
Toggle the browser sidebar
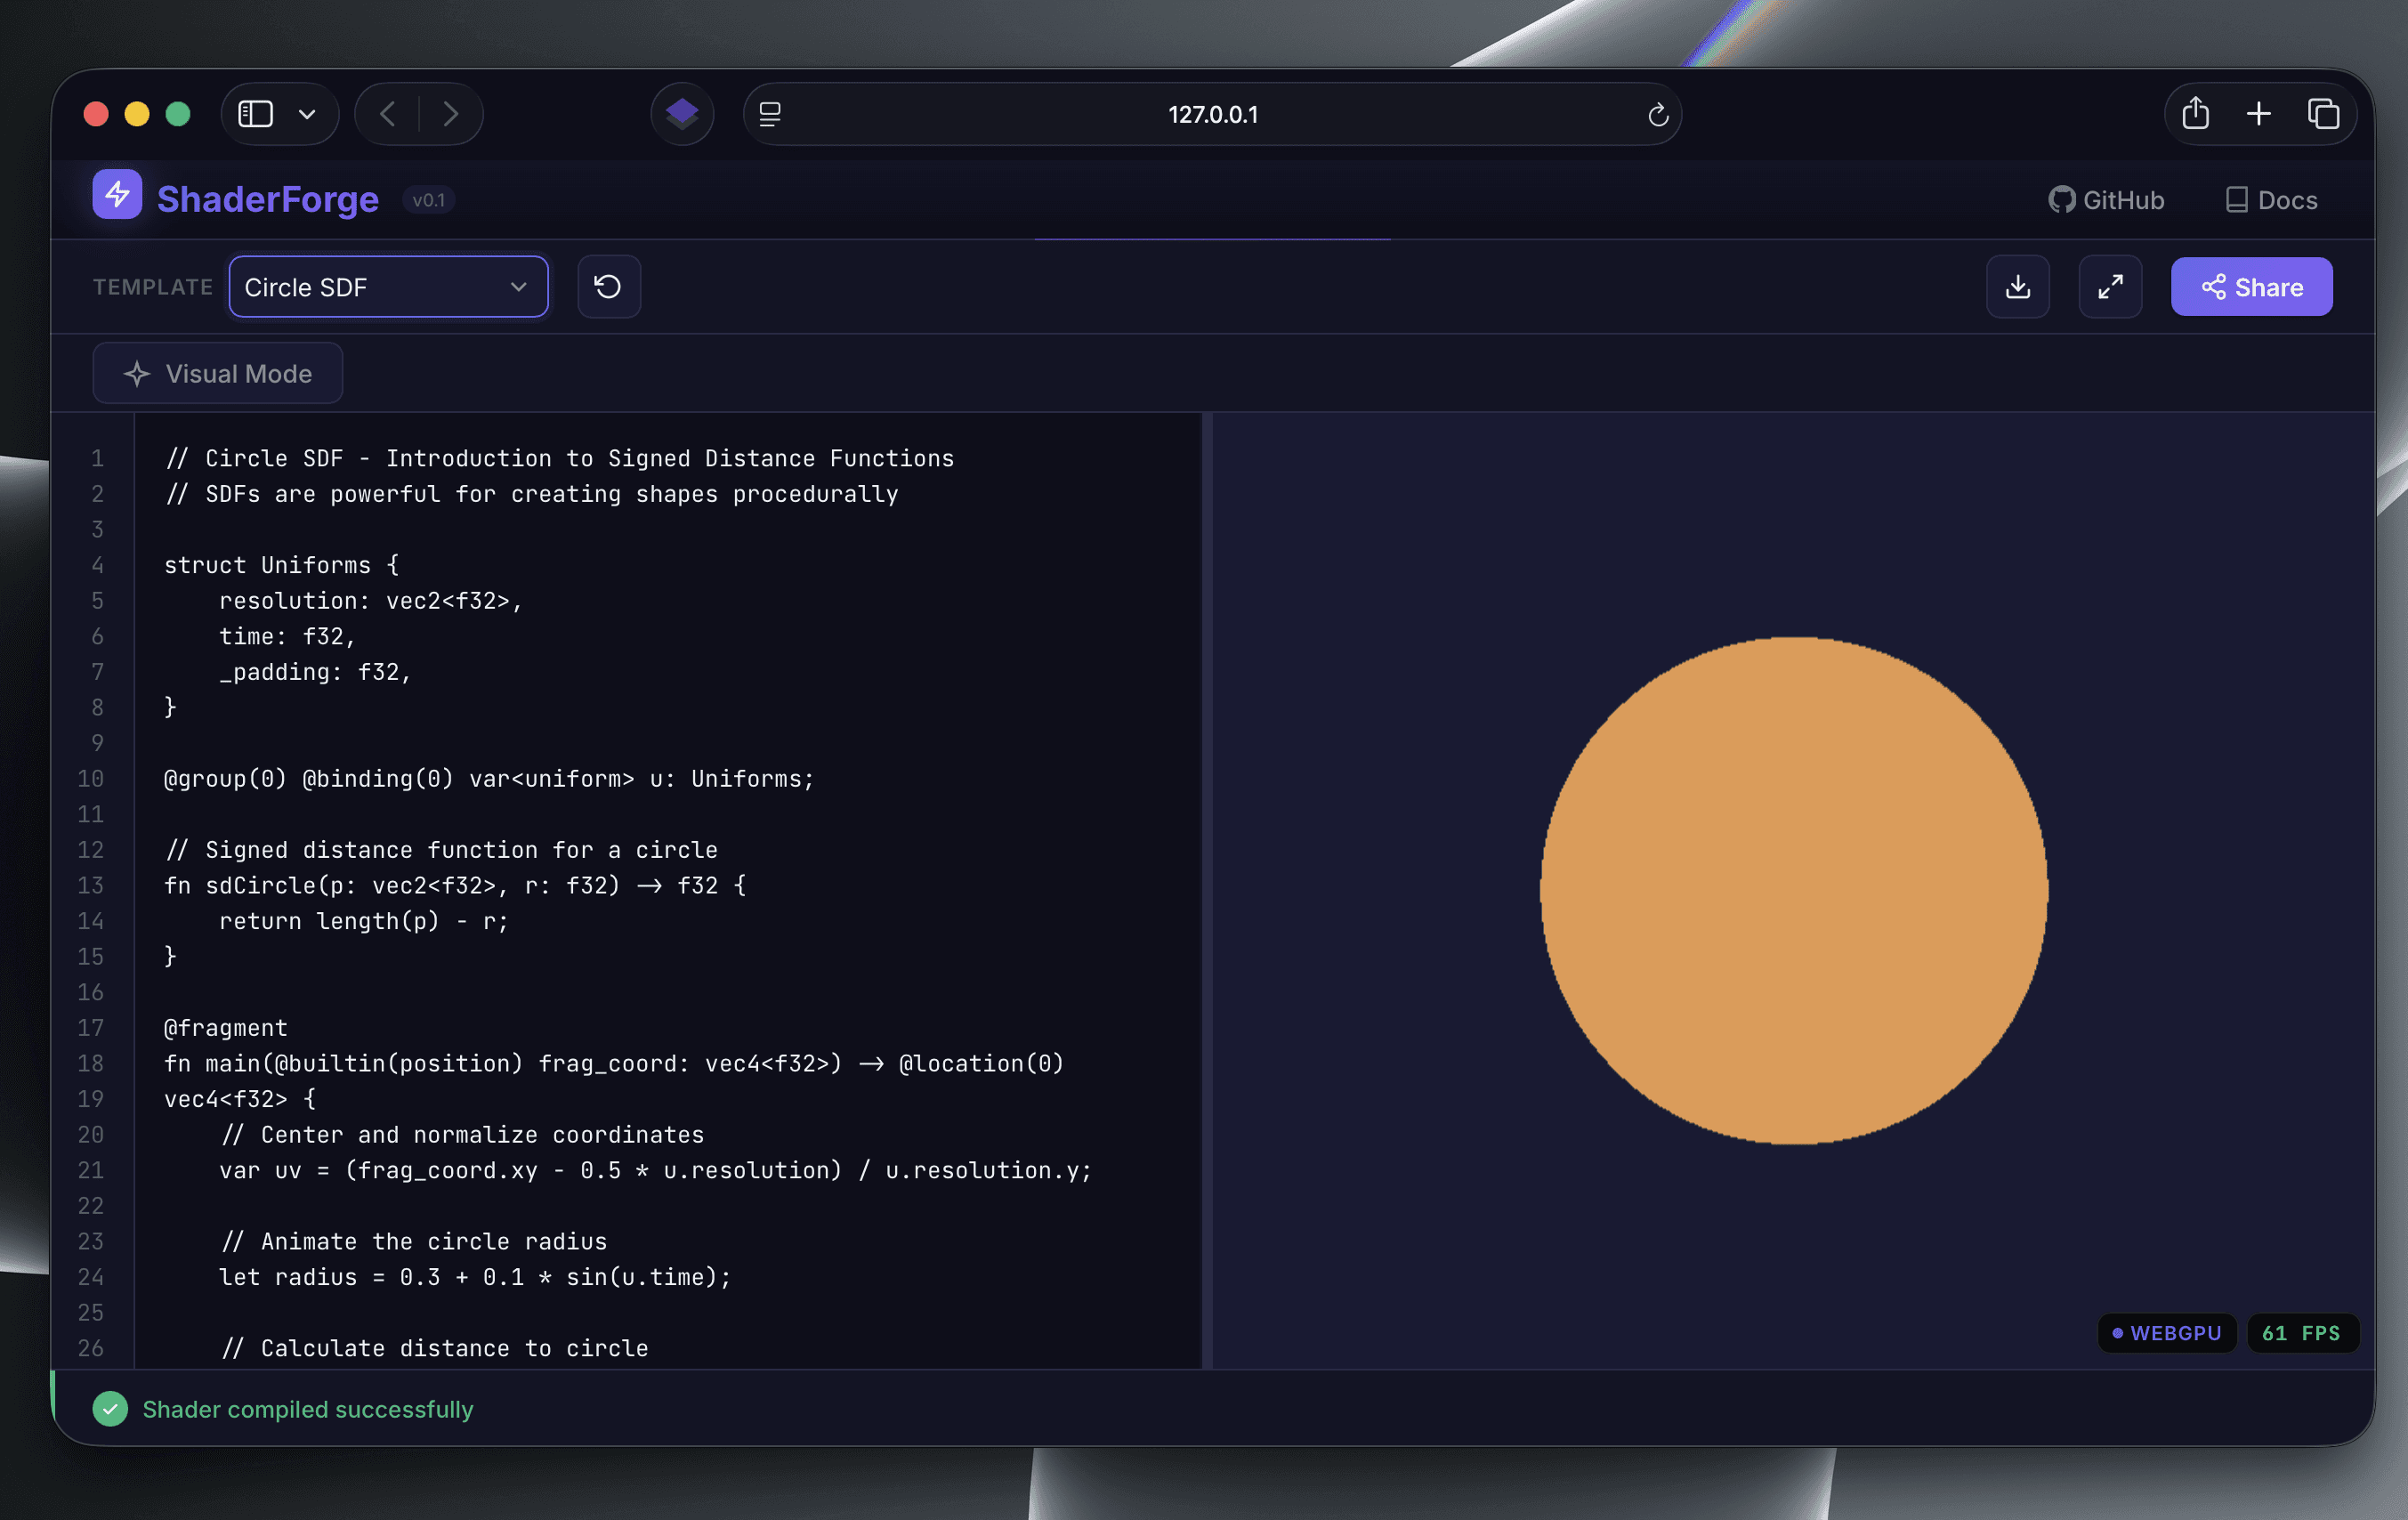(x=256, y=114)
